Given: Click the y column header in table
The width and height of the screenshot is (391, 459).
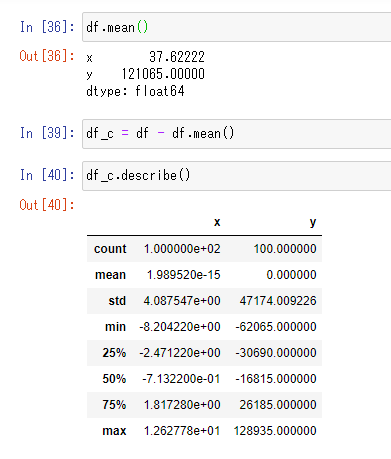Looking at the screenshot, I should (313, 222).
